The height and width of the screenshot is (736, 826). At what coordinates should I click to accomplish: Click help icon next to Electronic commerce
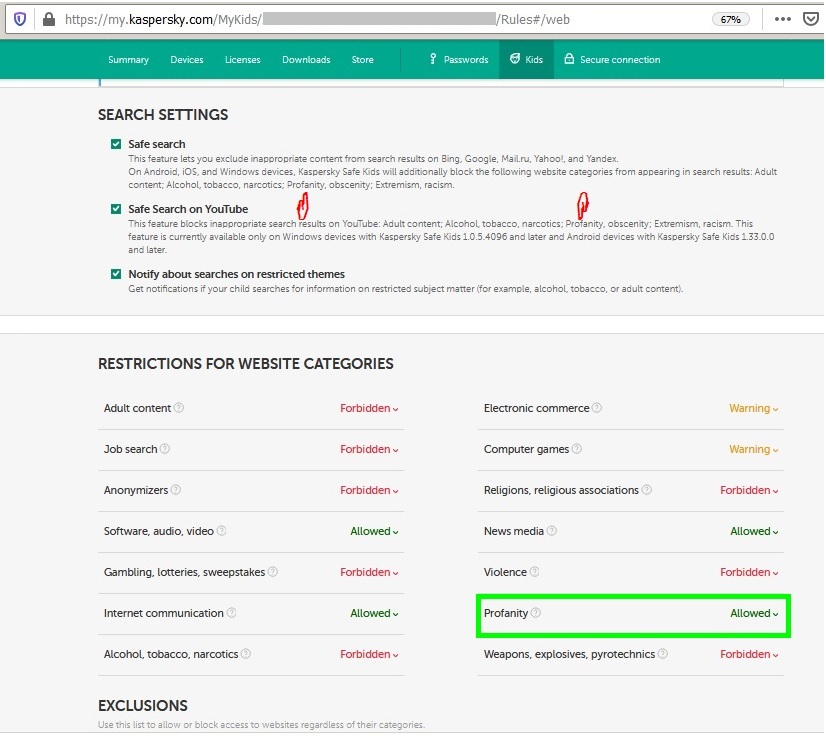tap(597, 408)
